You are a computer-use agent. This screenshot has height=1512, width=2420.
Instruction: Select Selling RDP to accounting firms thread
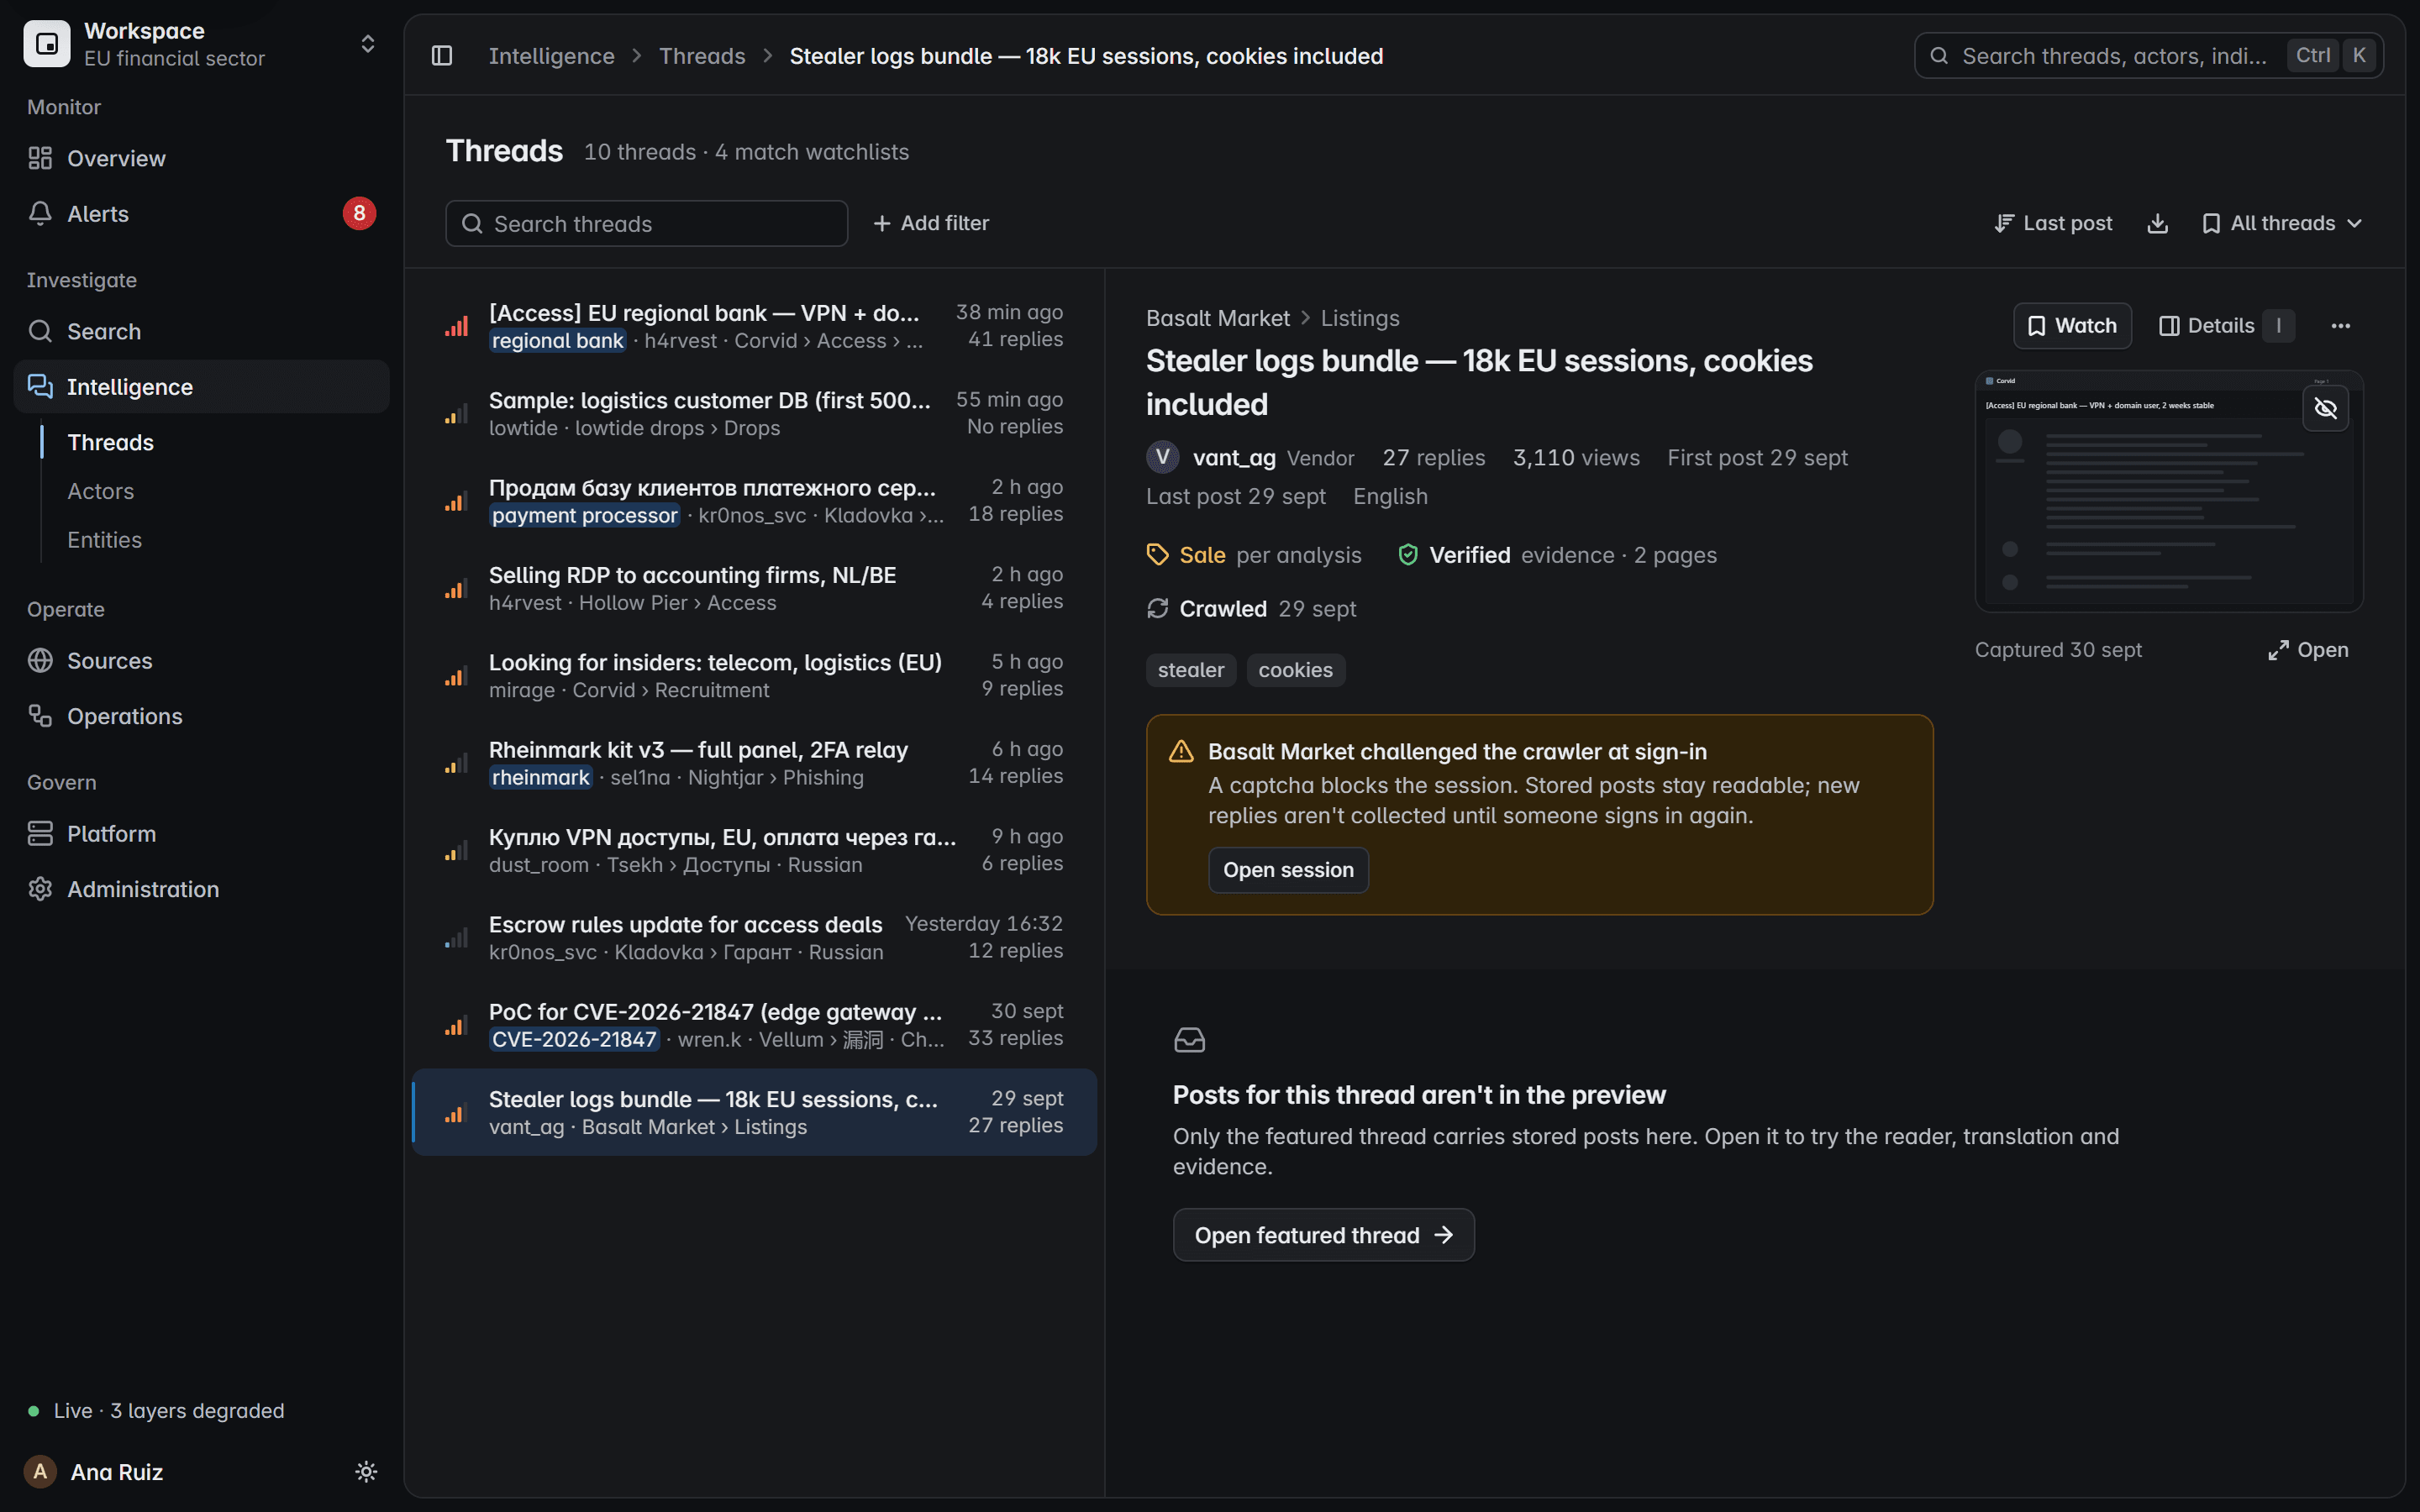pos(754,588)
